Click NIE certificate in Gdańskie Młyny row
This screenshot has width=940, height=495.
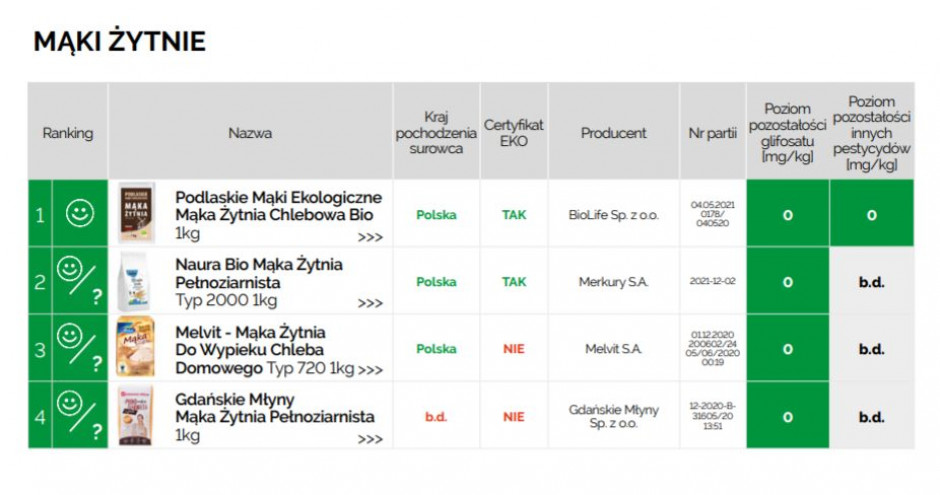pos(514,416)
